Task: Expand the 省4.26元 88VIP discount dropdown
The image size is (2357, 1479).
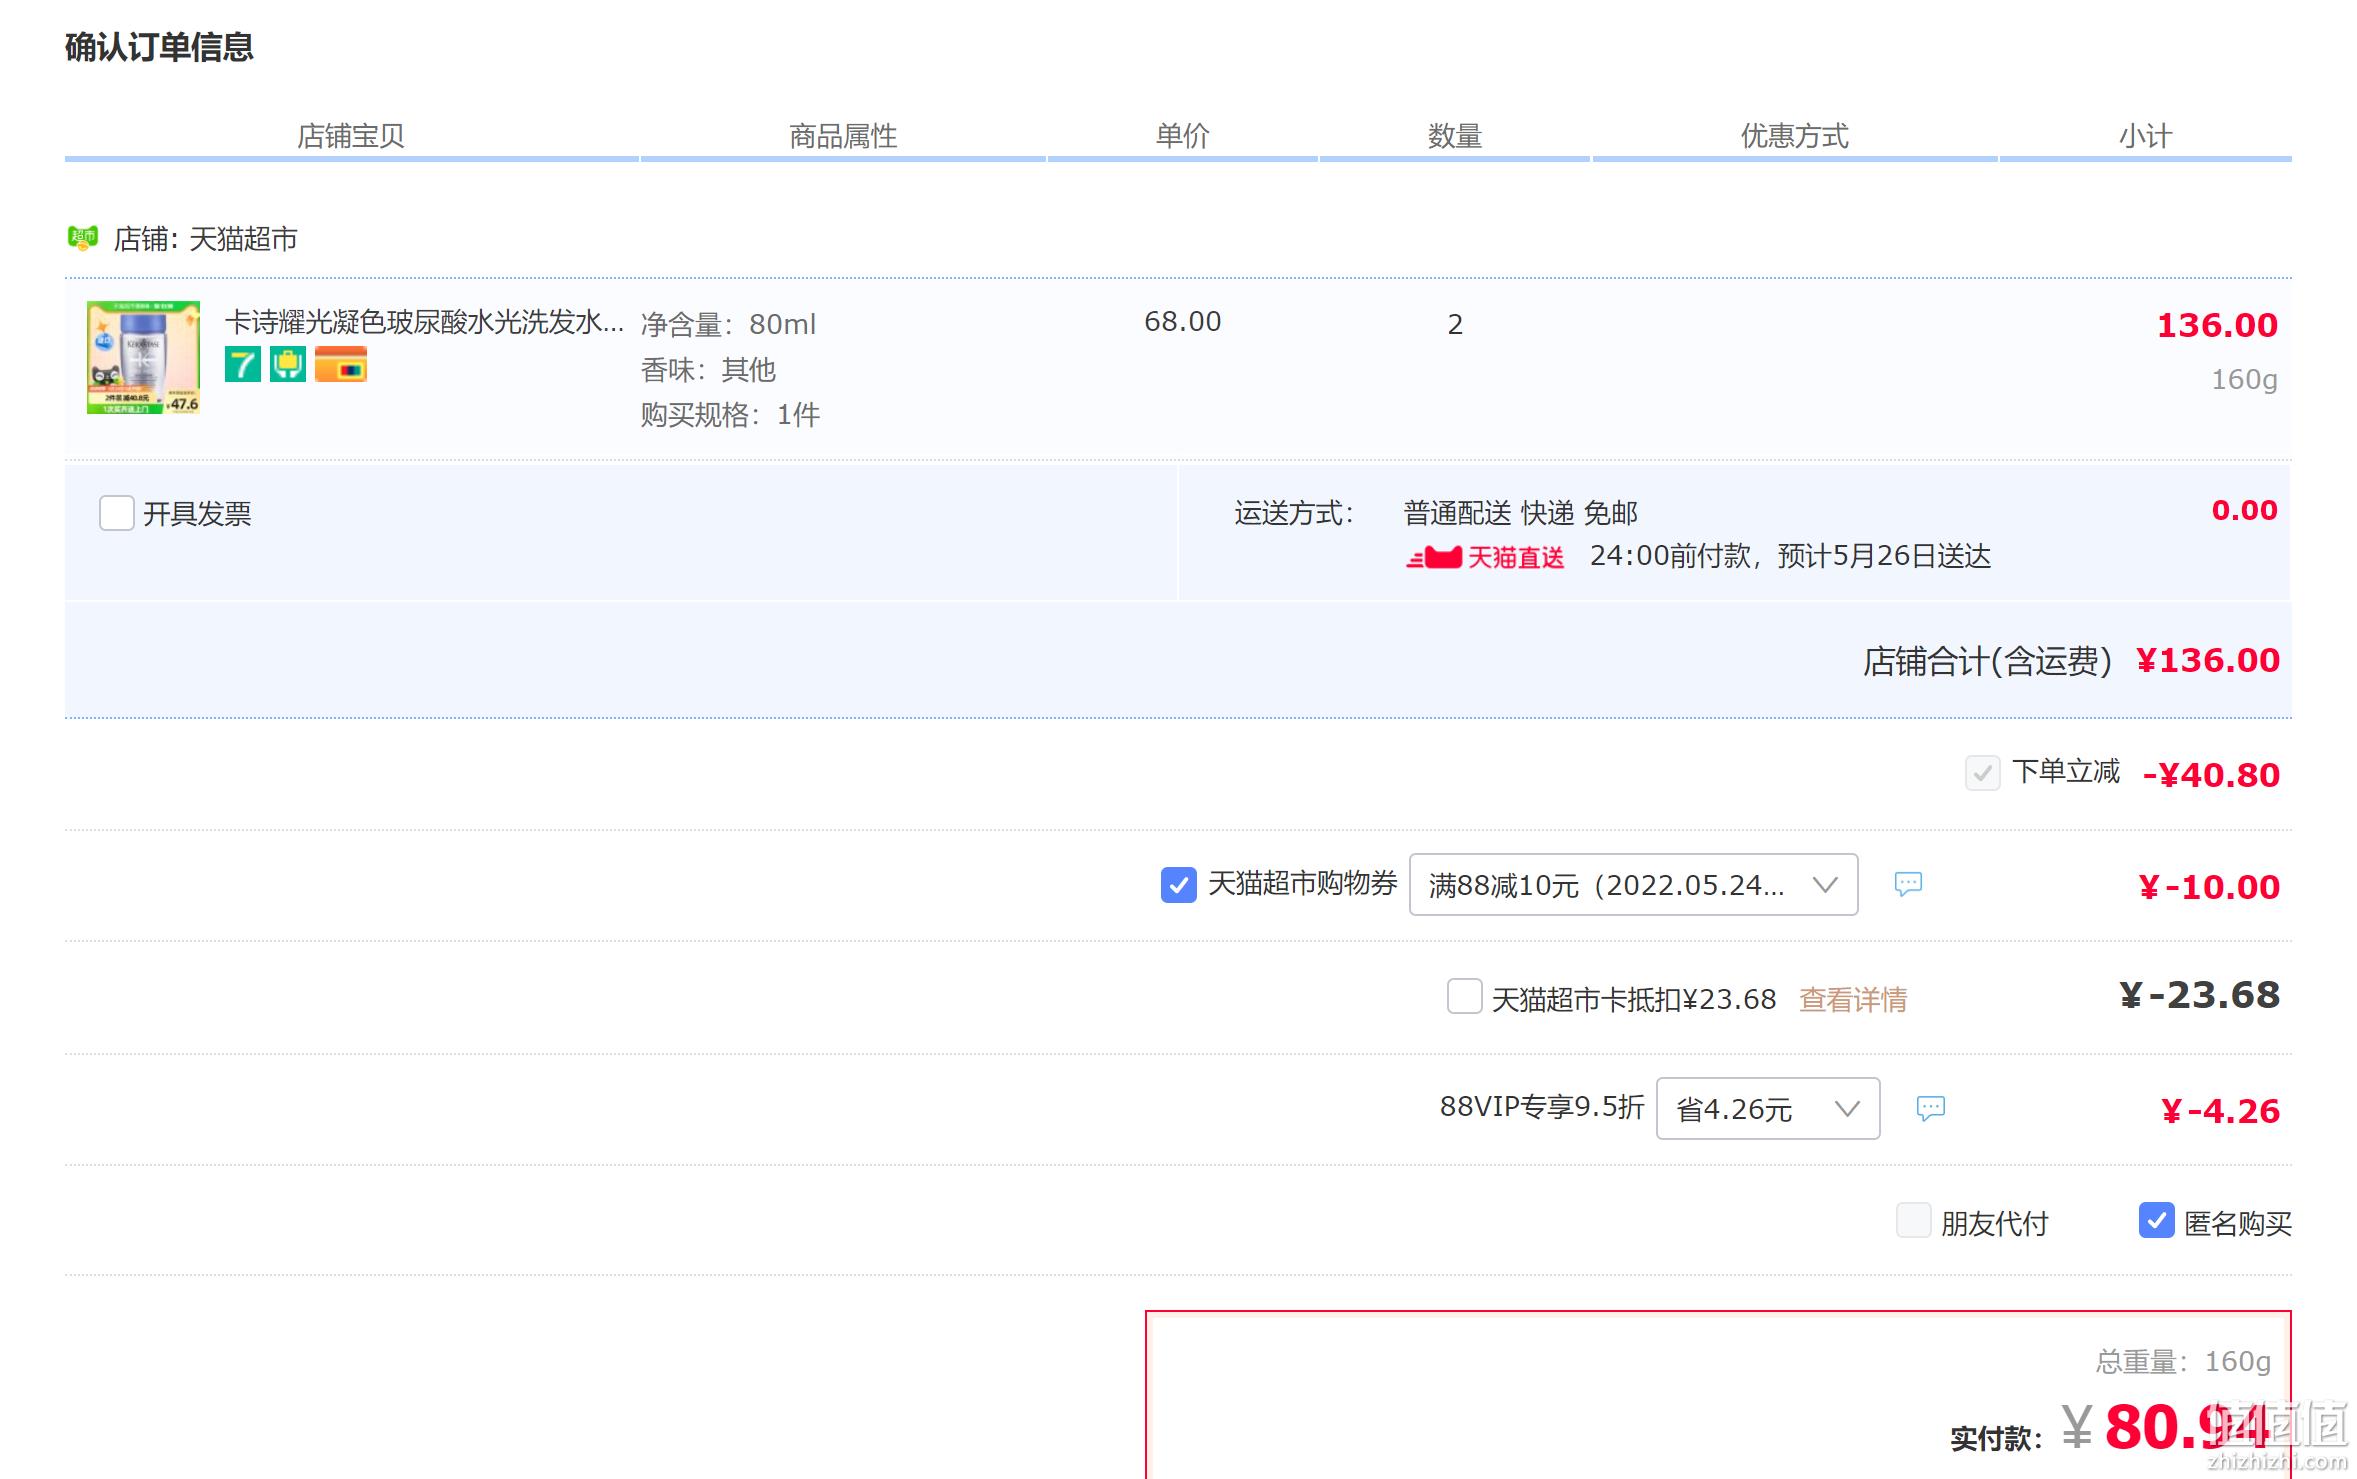Action: [x=1768, y=1108]
